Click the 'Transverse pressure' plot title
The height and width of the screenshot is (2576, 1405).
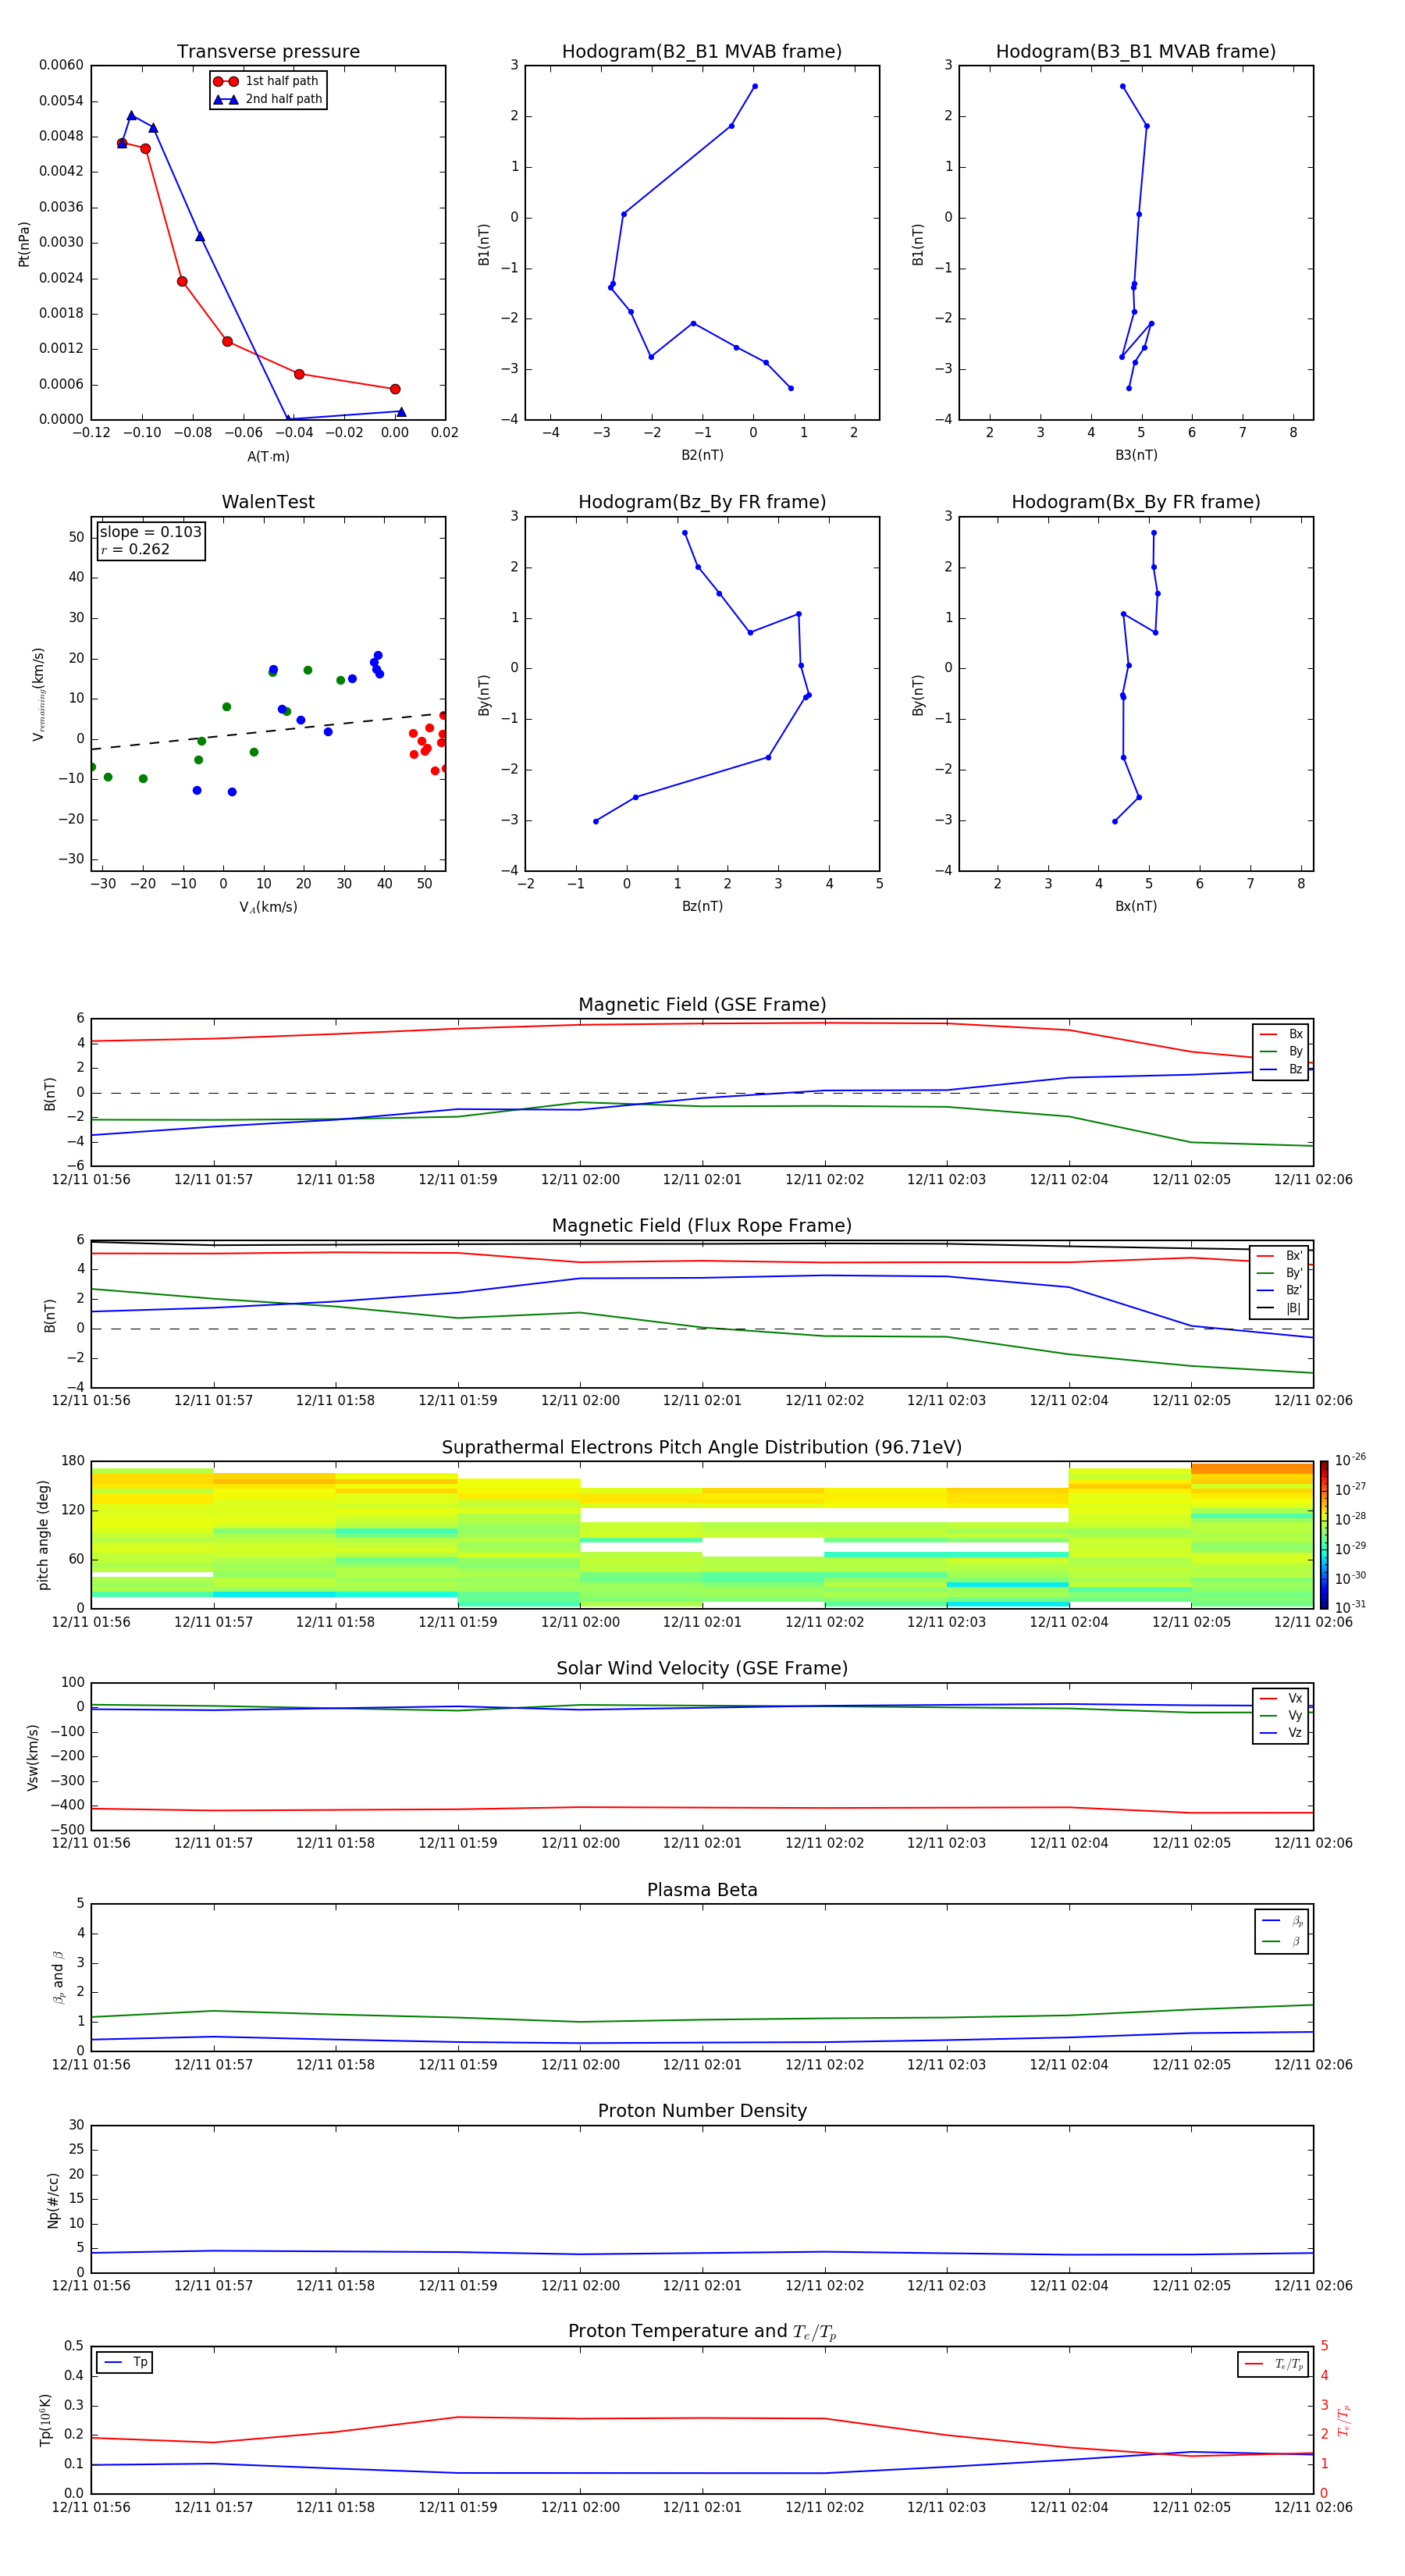pos(268,52)
